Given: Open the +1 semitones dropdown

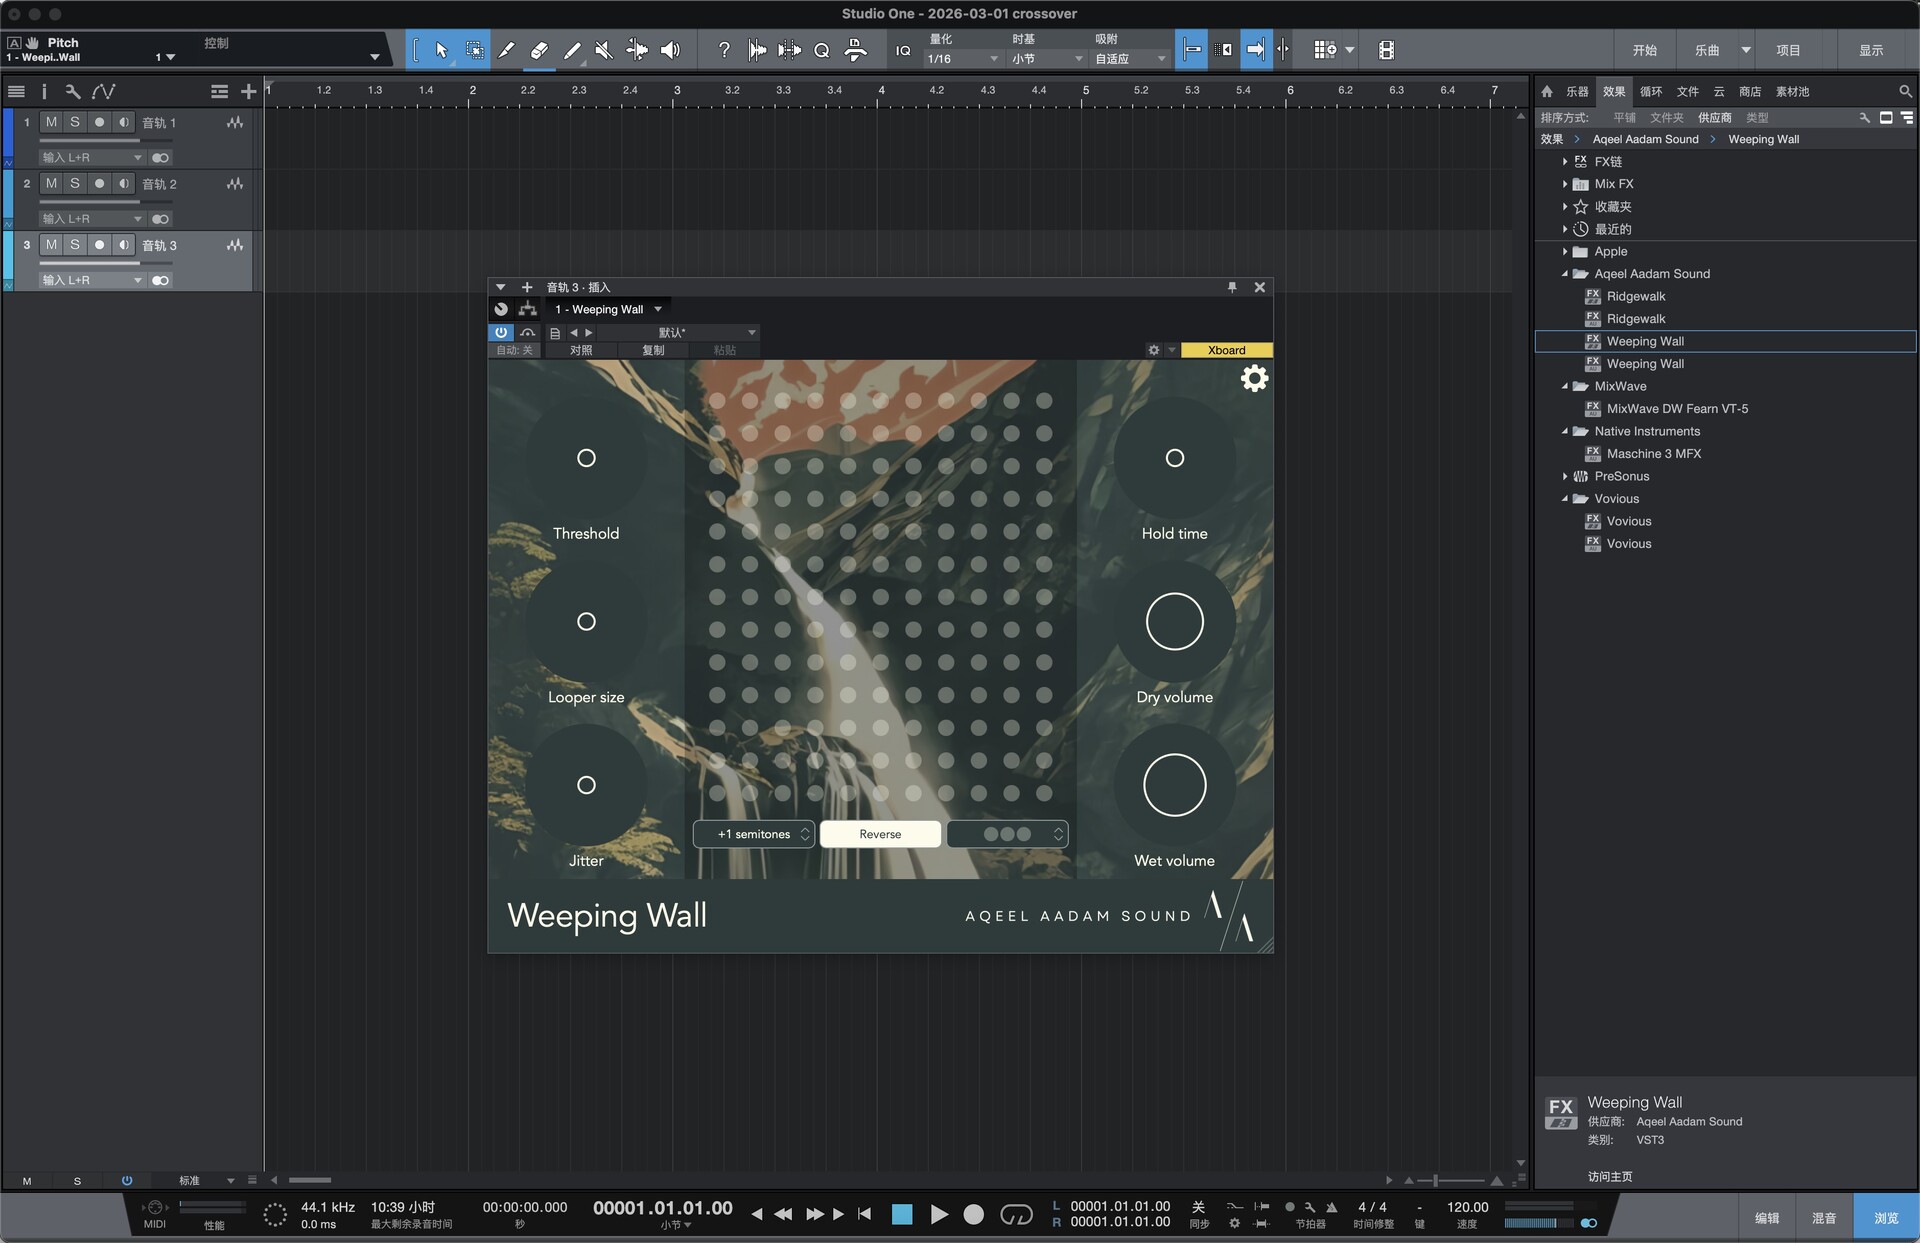Looking at the screenshot, I should pos(755,834).
